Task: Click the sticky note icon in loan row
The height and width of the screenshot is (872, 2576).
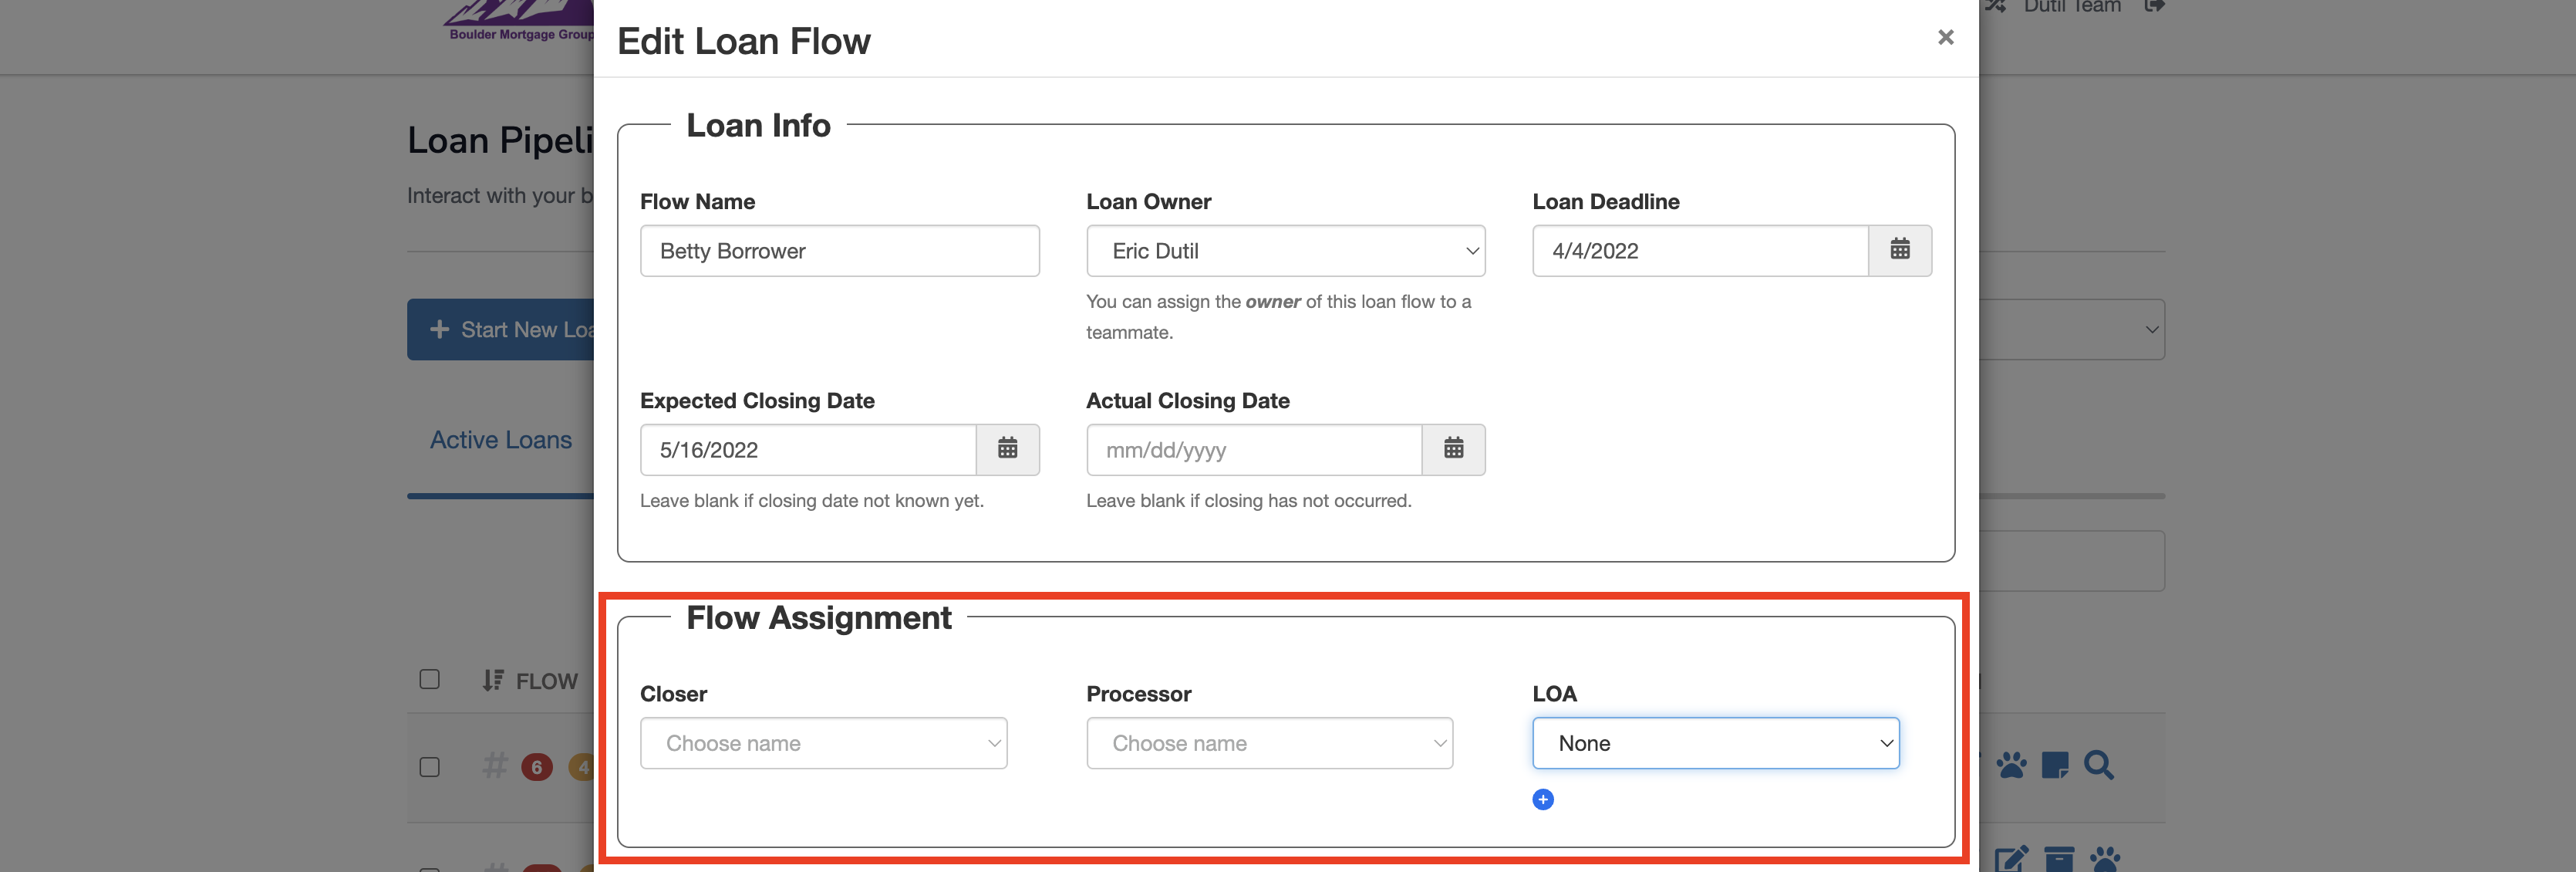Action: (2054, 765)
